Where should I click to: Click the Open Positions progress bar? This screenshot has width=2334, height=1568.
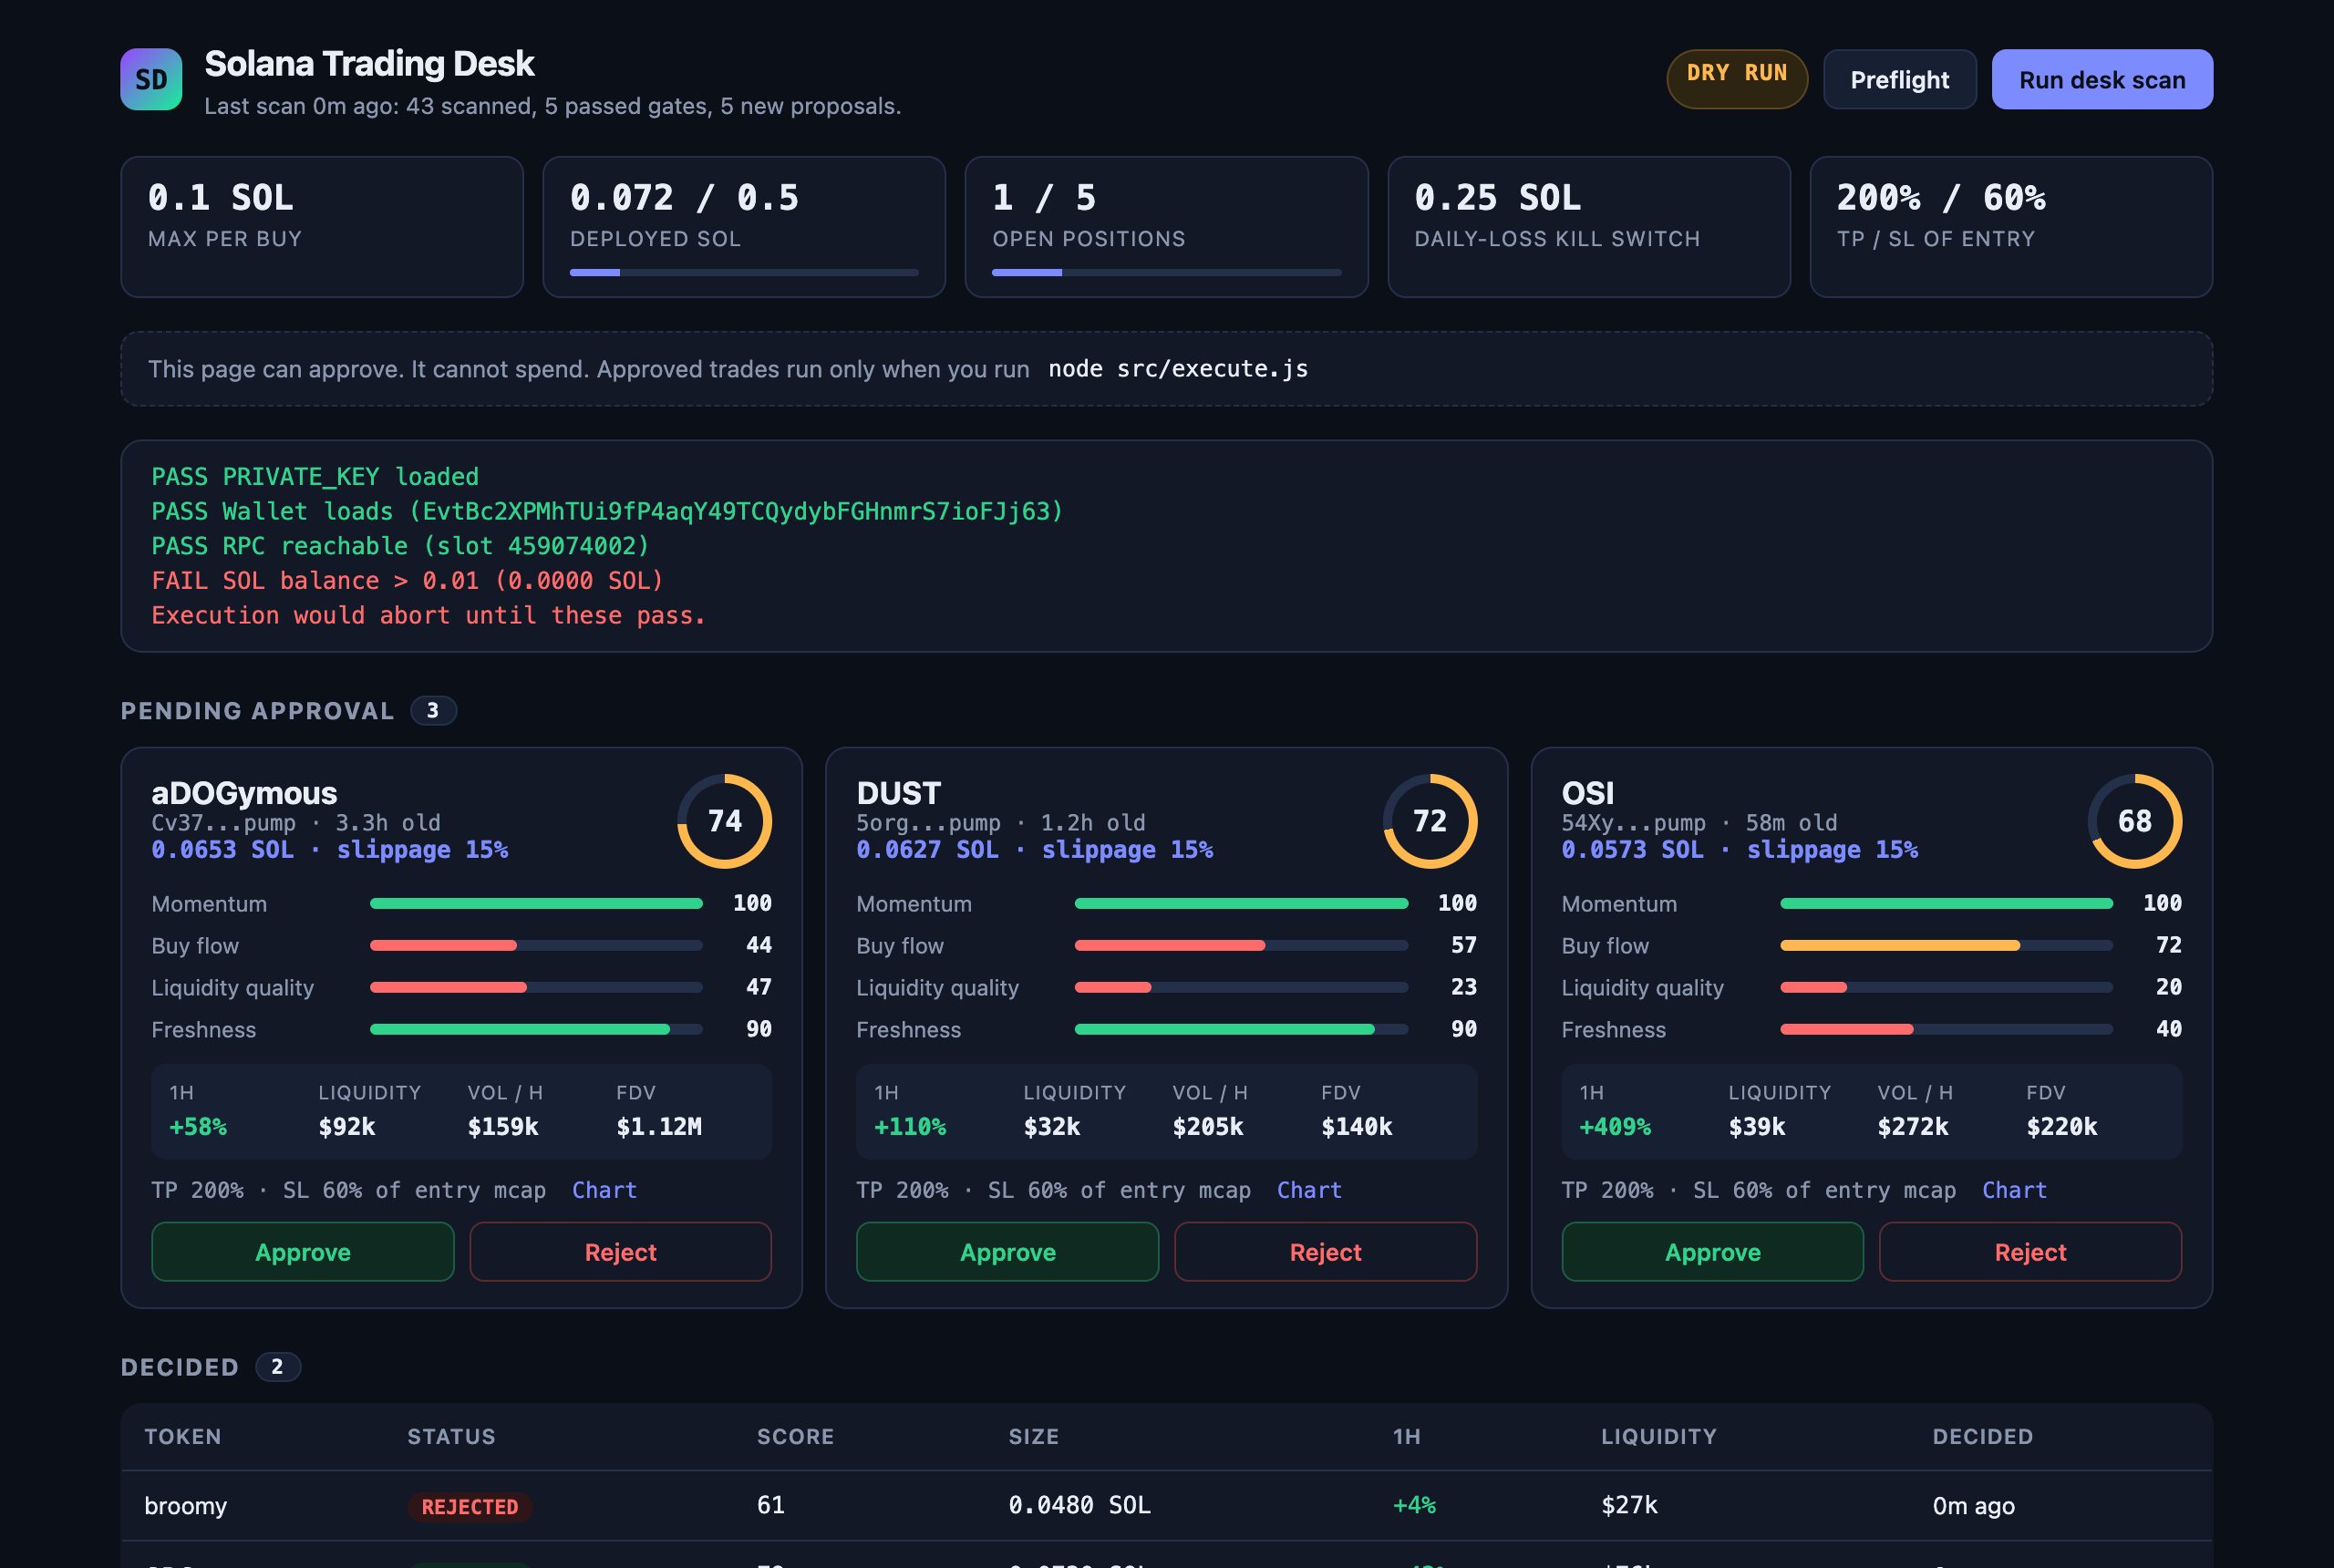click(x=1166, y=272)
